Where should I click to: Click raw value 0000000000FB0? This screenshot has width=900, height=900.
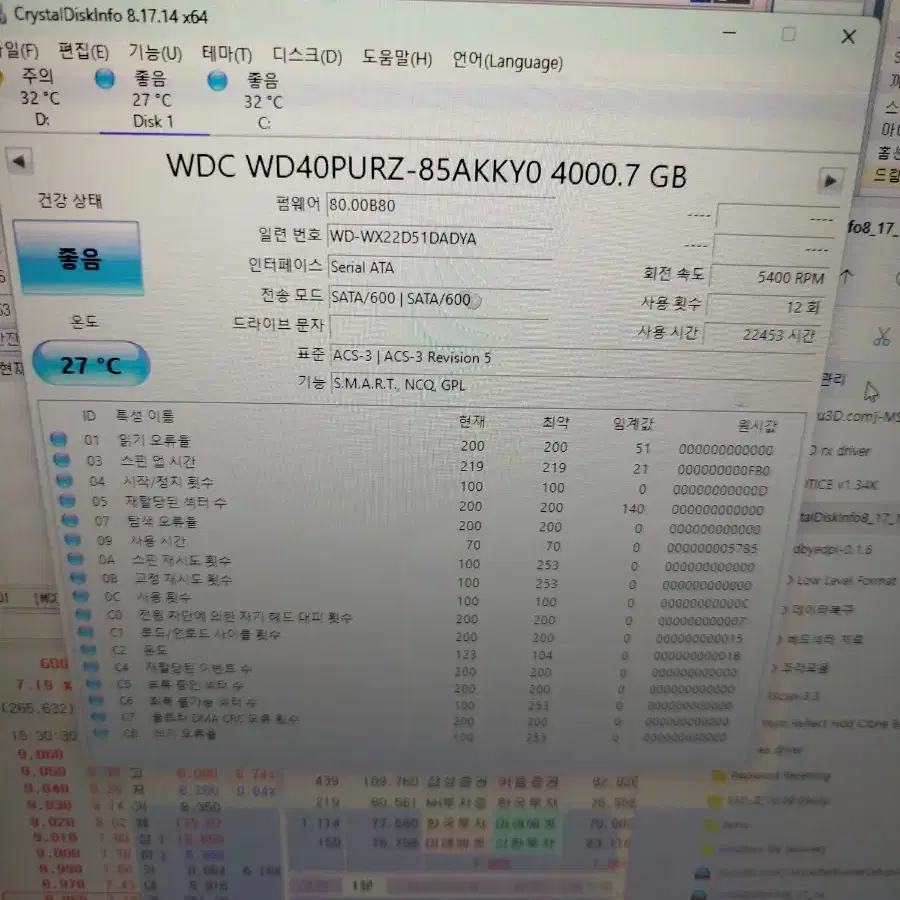(723, 470)
